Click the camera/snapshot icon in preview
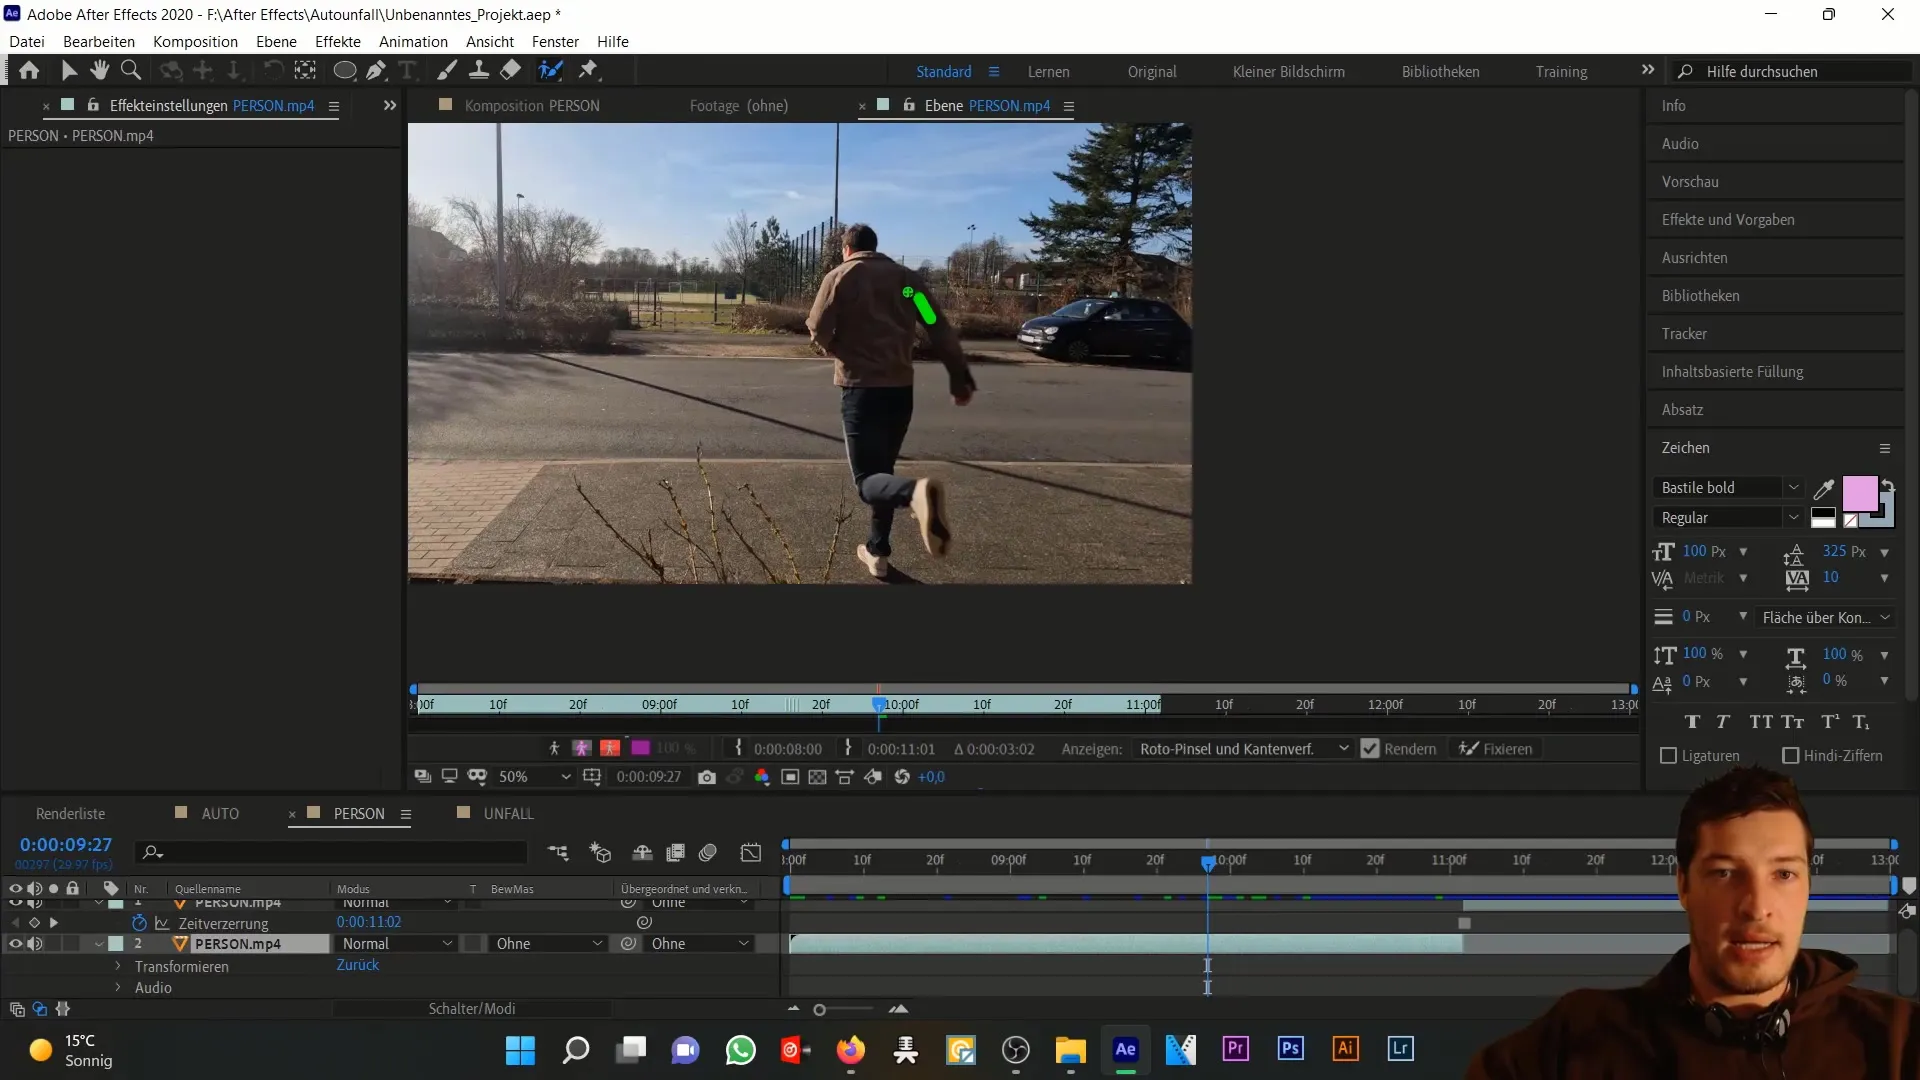 click(x=708, y=778)
